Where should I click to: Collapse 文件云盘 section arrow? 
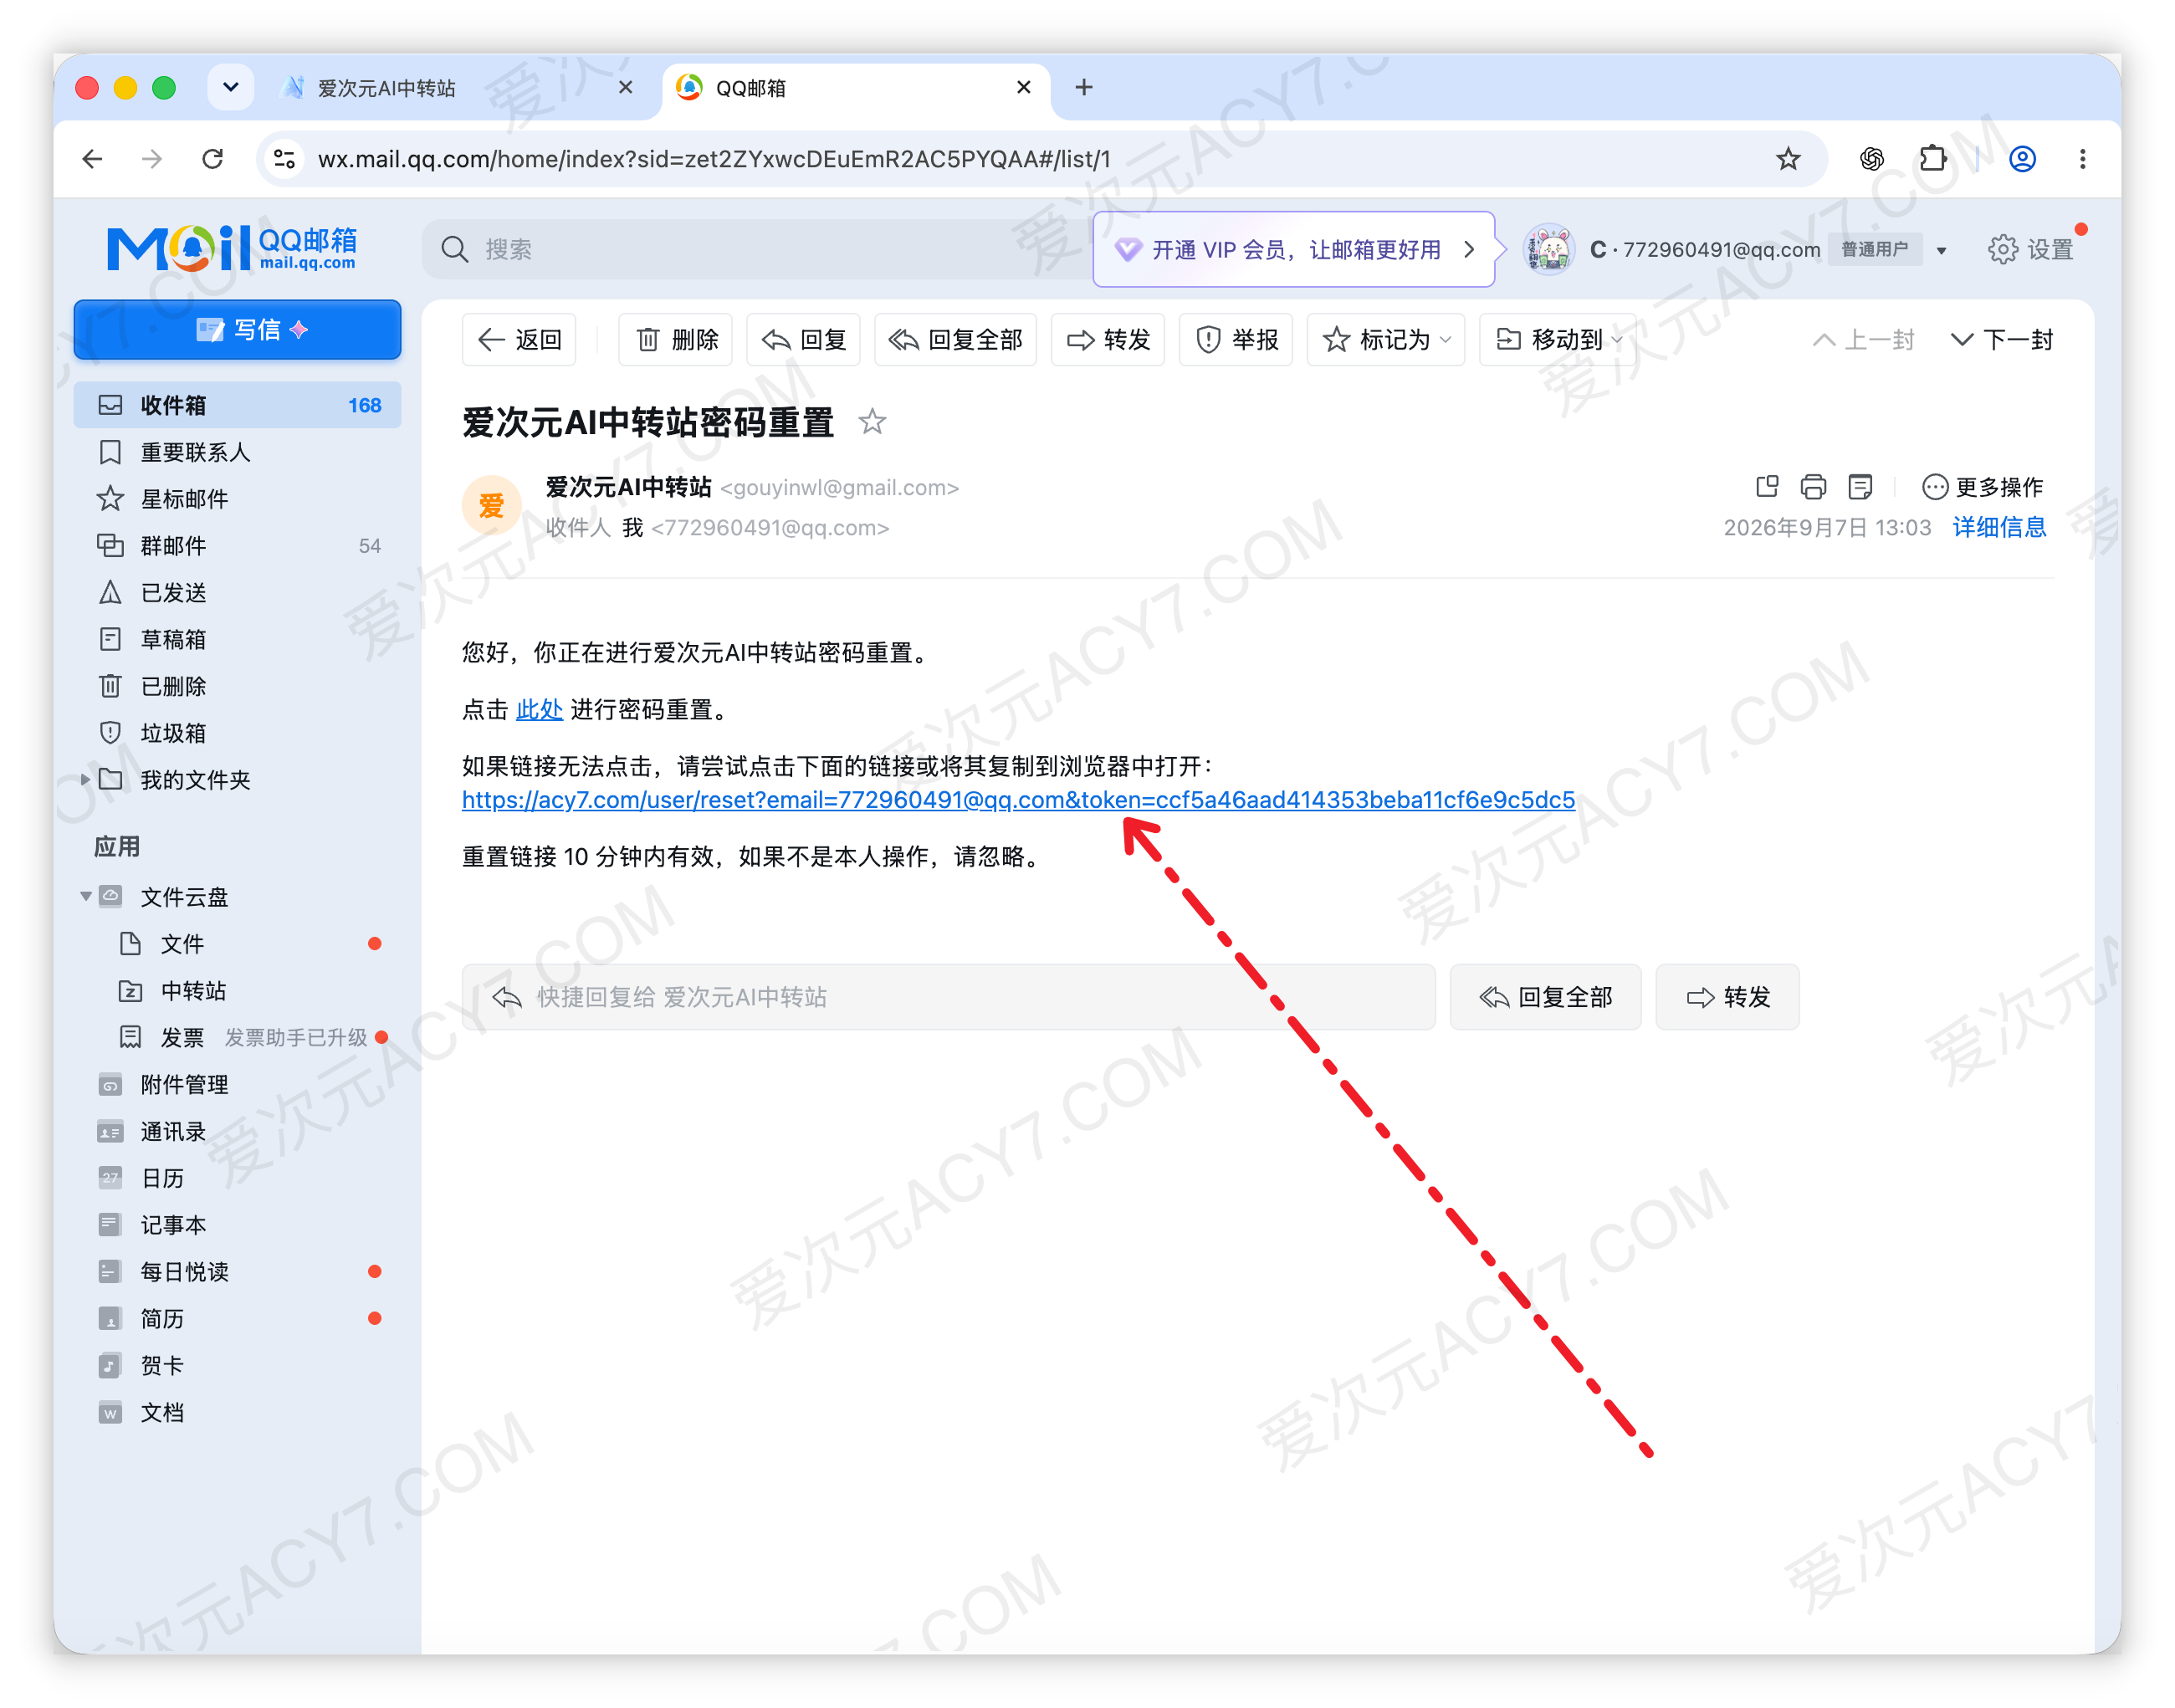pos(85,897)
